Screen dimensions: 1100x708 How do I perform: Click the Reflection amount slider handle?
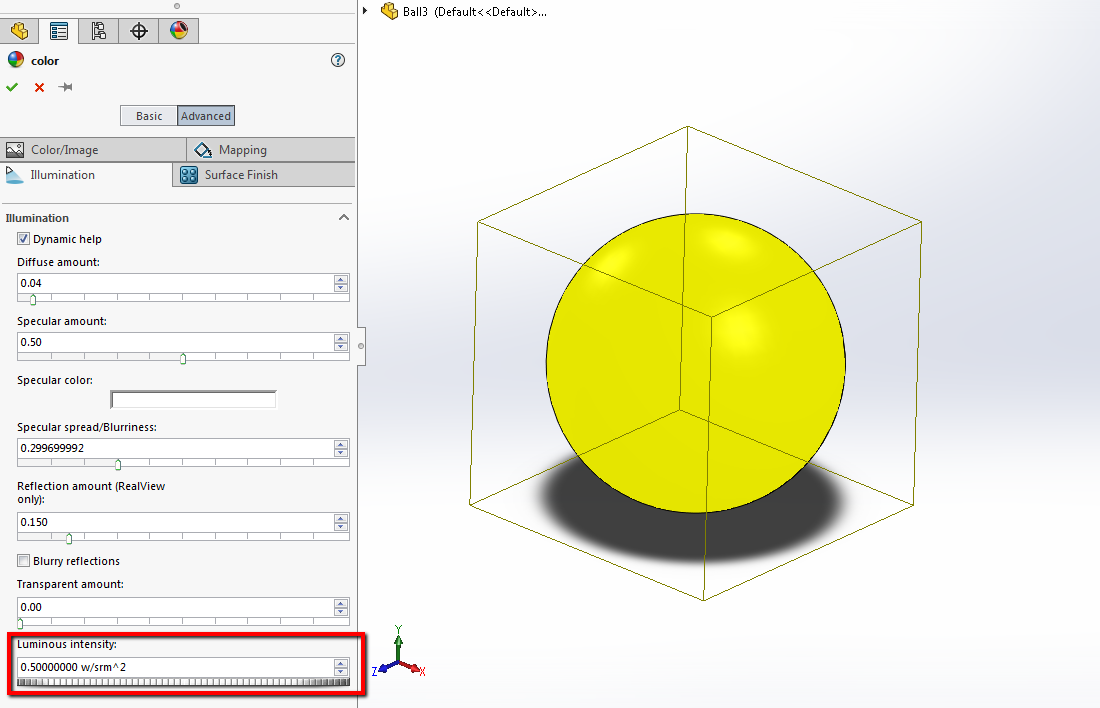point(69,539)
